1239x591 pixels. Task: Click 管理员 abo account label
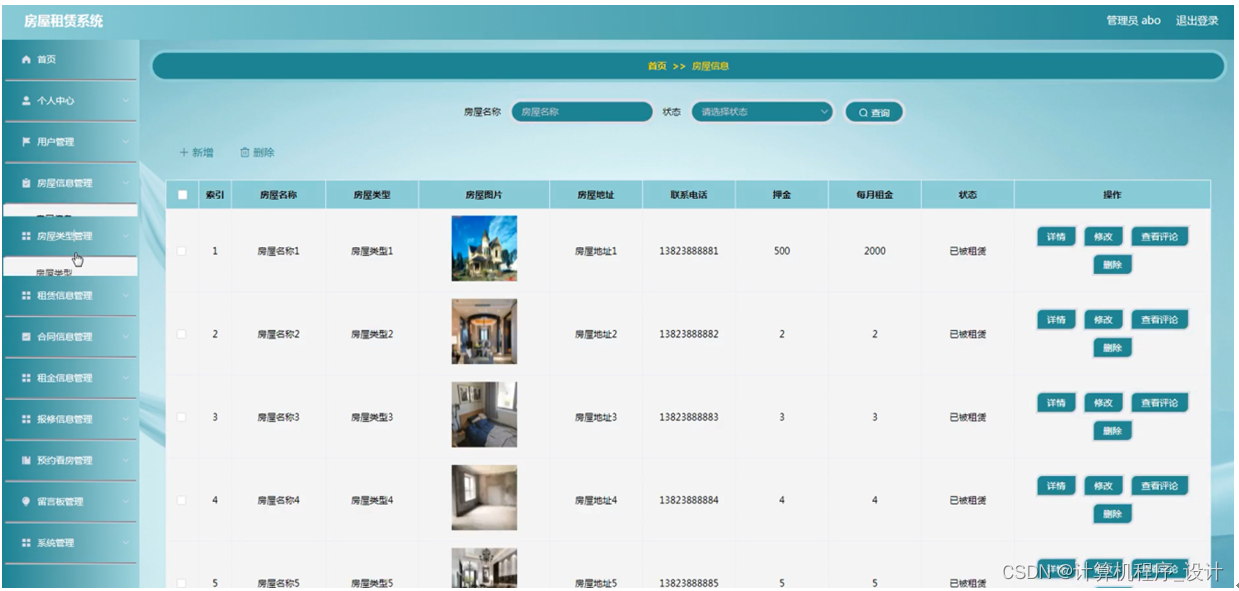click(1133, 20)
